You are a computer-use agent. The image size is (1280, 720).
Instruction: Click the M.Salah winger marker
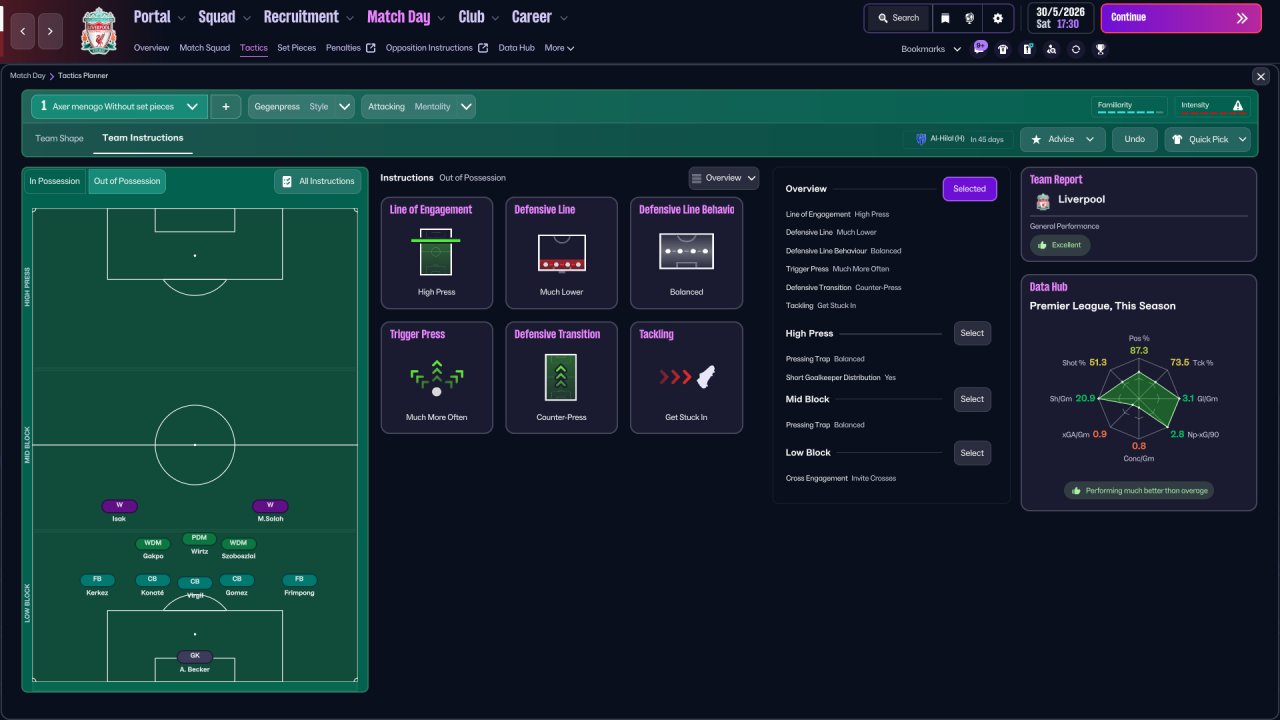click(270, 506)
